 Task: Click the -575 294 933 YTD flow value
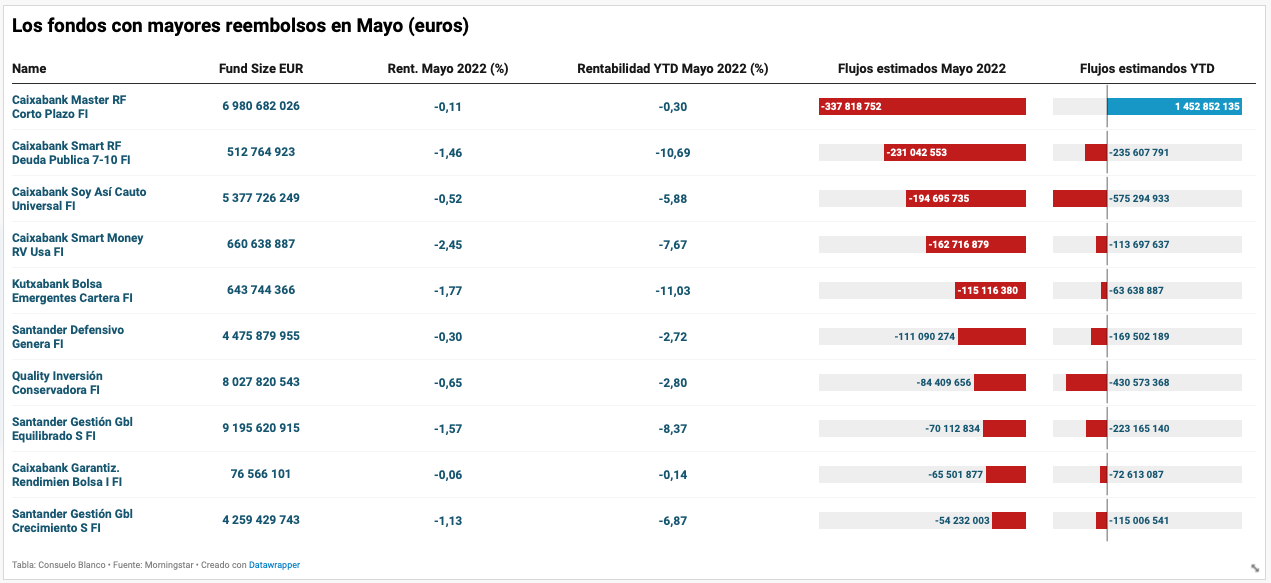point(1139,199)
